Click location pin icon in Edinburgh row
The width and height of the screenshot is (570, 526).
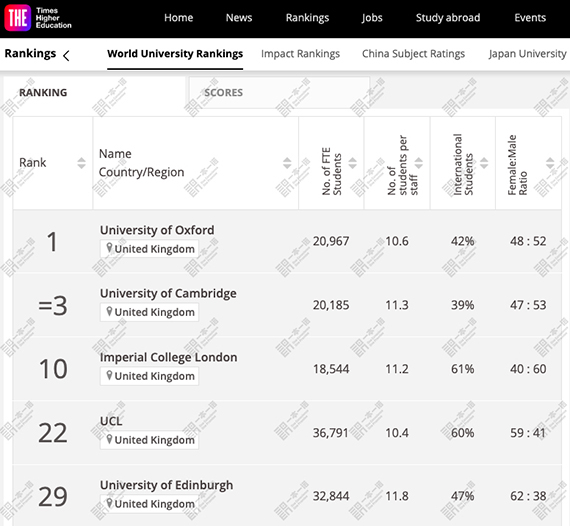click(109, 503)
